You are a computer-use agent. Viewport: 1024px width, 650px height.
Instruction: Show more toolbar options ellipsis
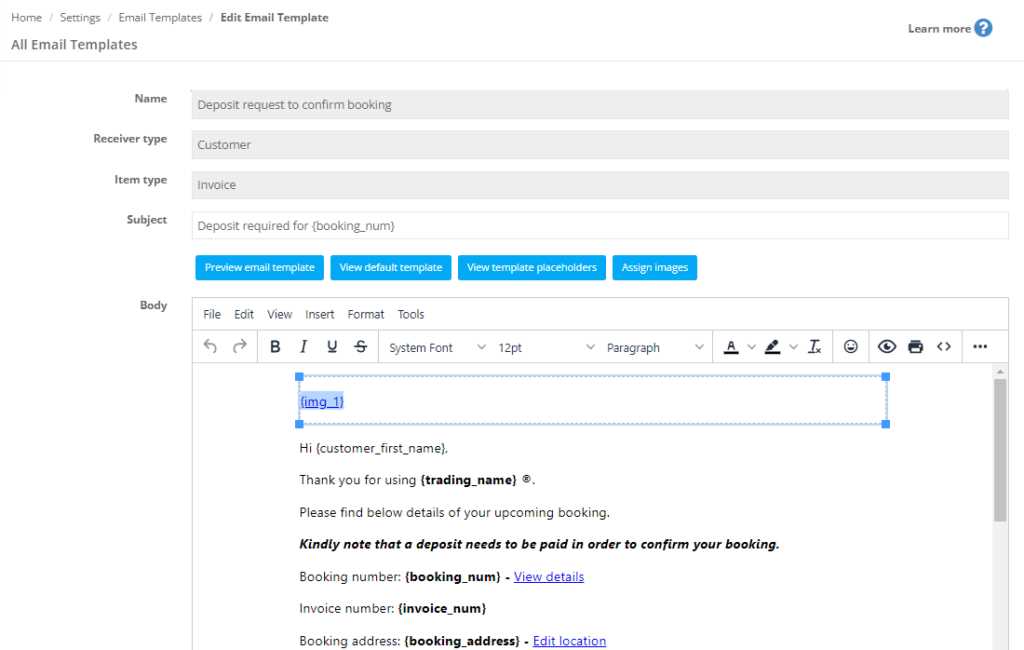(980, 346)
